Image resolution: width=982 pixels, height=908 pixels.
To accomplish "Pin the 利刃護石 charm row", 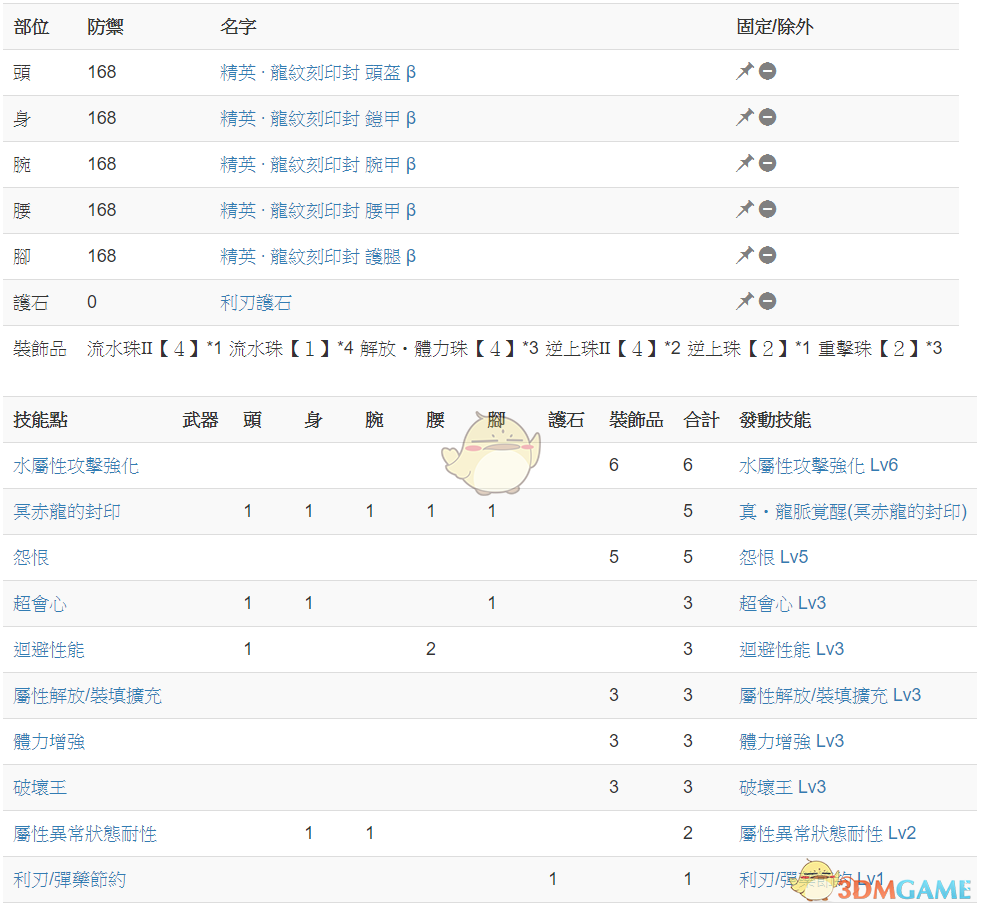I will tap(744, 302).
